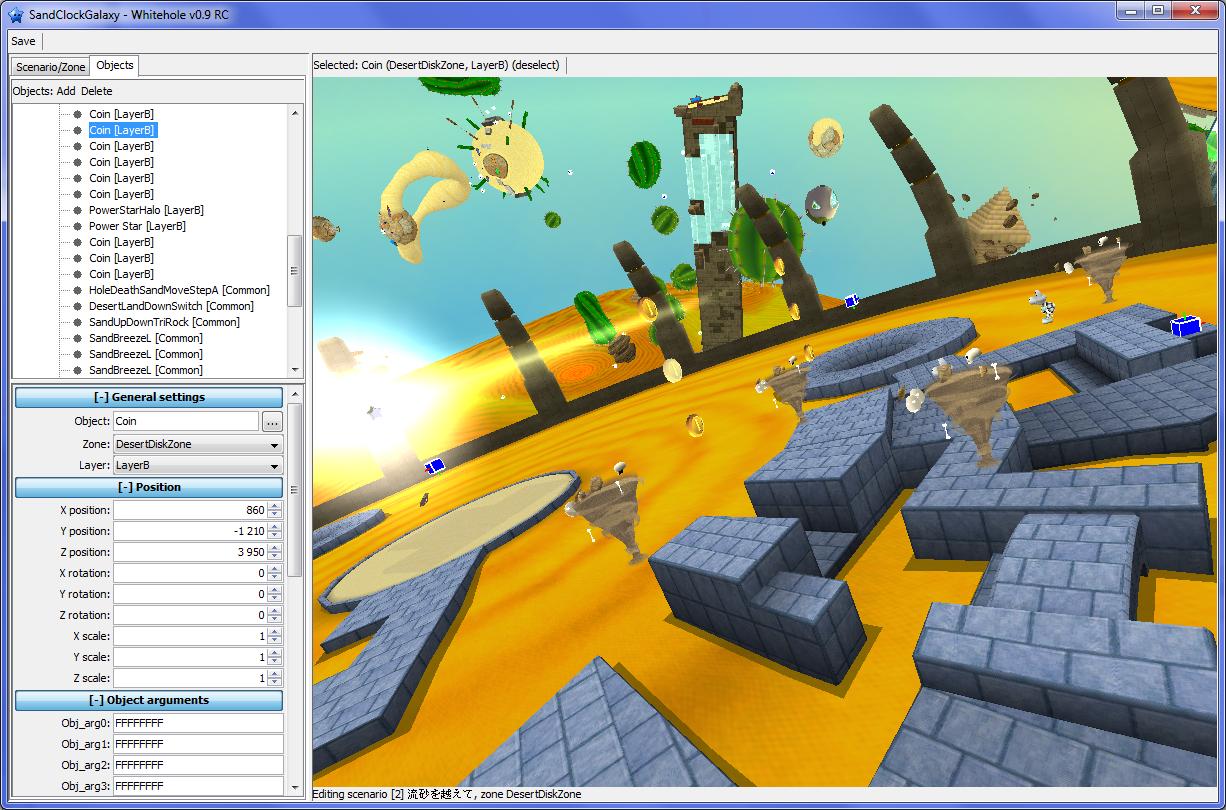
Task: Decrease Y position with down arrow
Action: click(x=275, y=536)
